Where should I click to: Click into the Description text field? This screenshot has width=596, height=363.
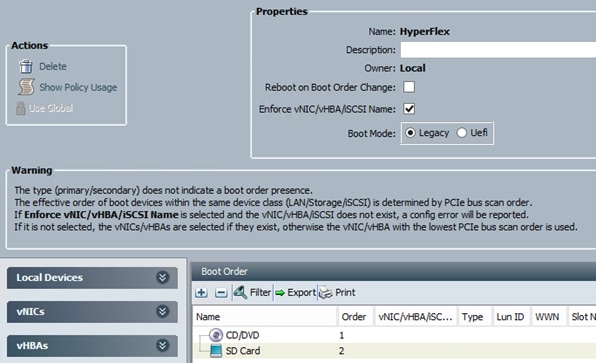(498, 50)
